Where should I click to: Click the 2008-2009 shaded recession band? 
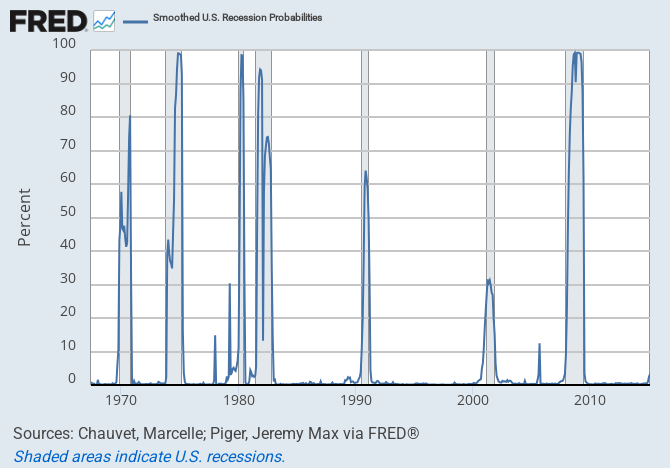point(574,250)
